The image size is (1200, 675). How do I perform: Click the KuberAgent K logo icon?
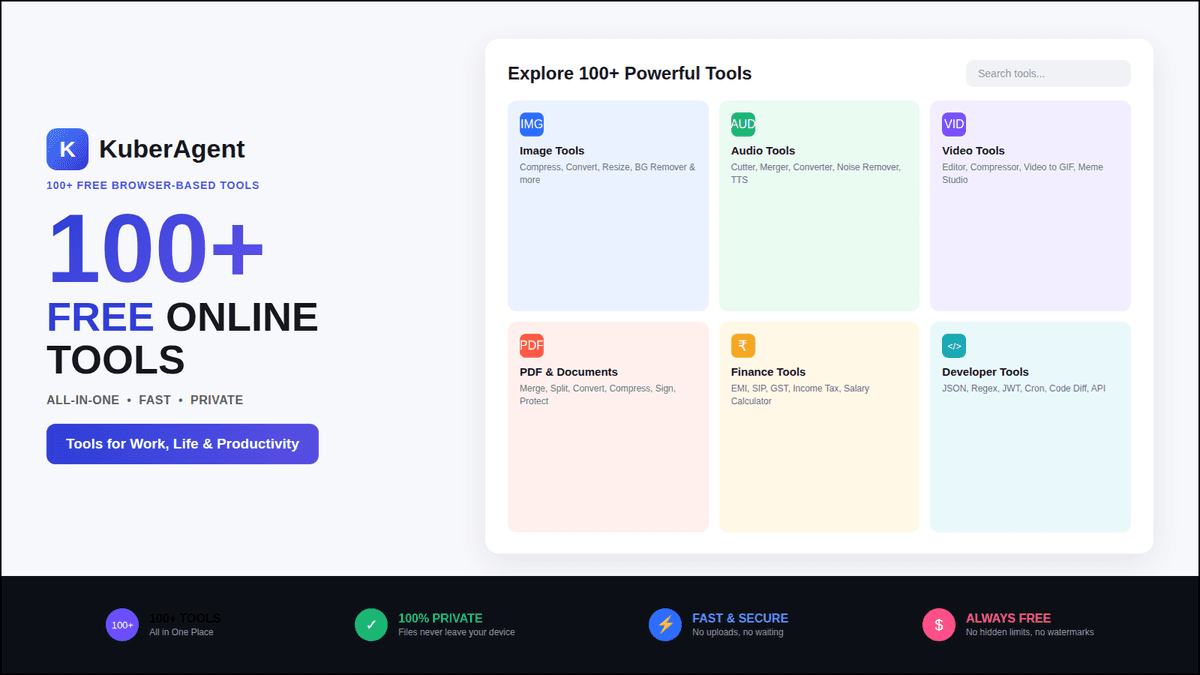pyautogui.click(x=67, y=149)
